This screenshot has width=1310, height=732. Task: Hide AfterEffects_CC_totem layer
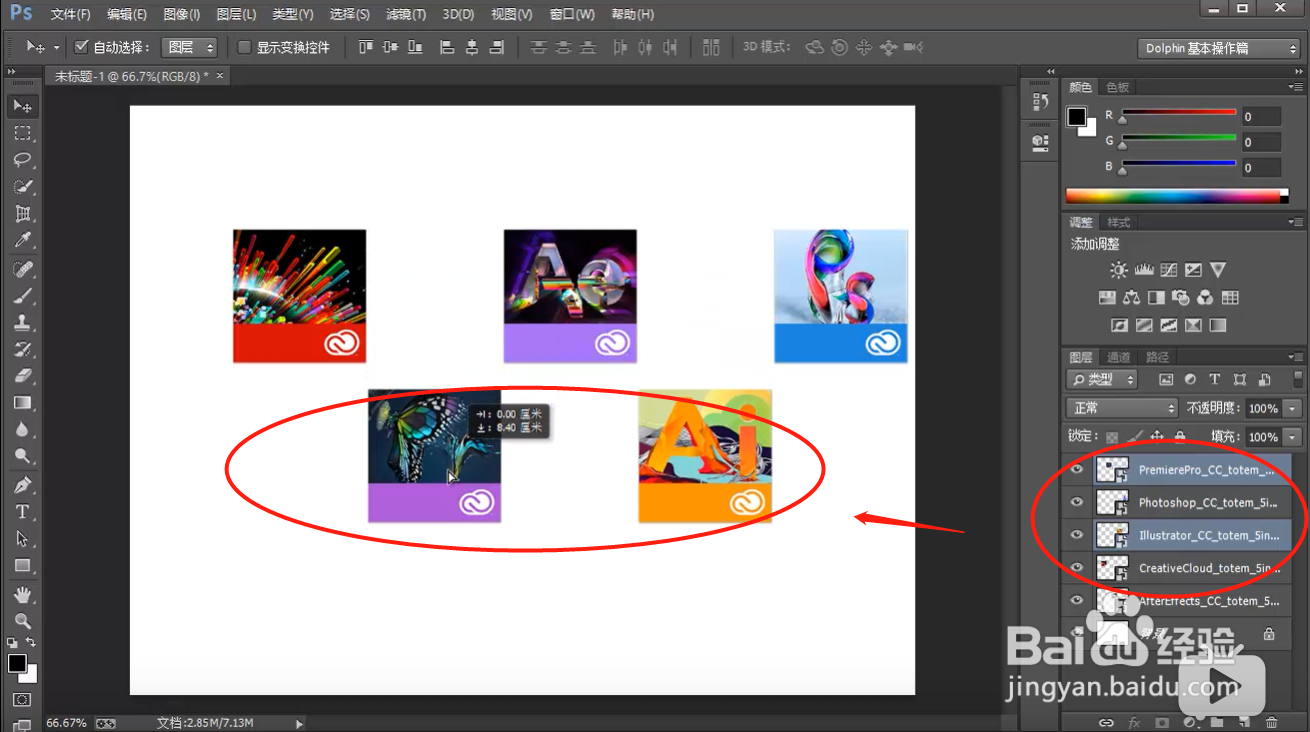[x=1077, y=600]
